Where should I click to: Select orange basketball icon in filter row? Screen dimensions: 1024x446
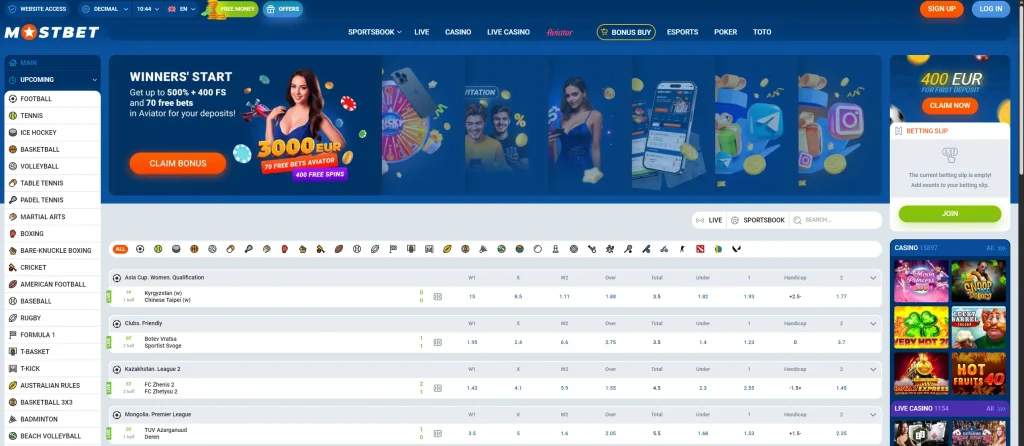pos(194,249)
